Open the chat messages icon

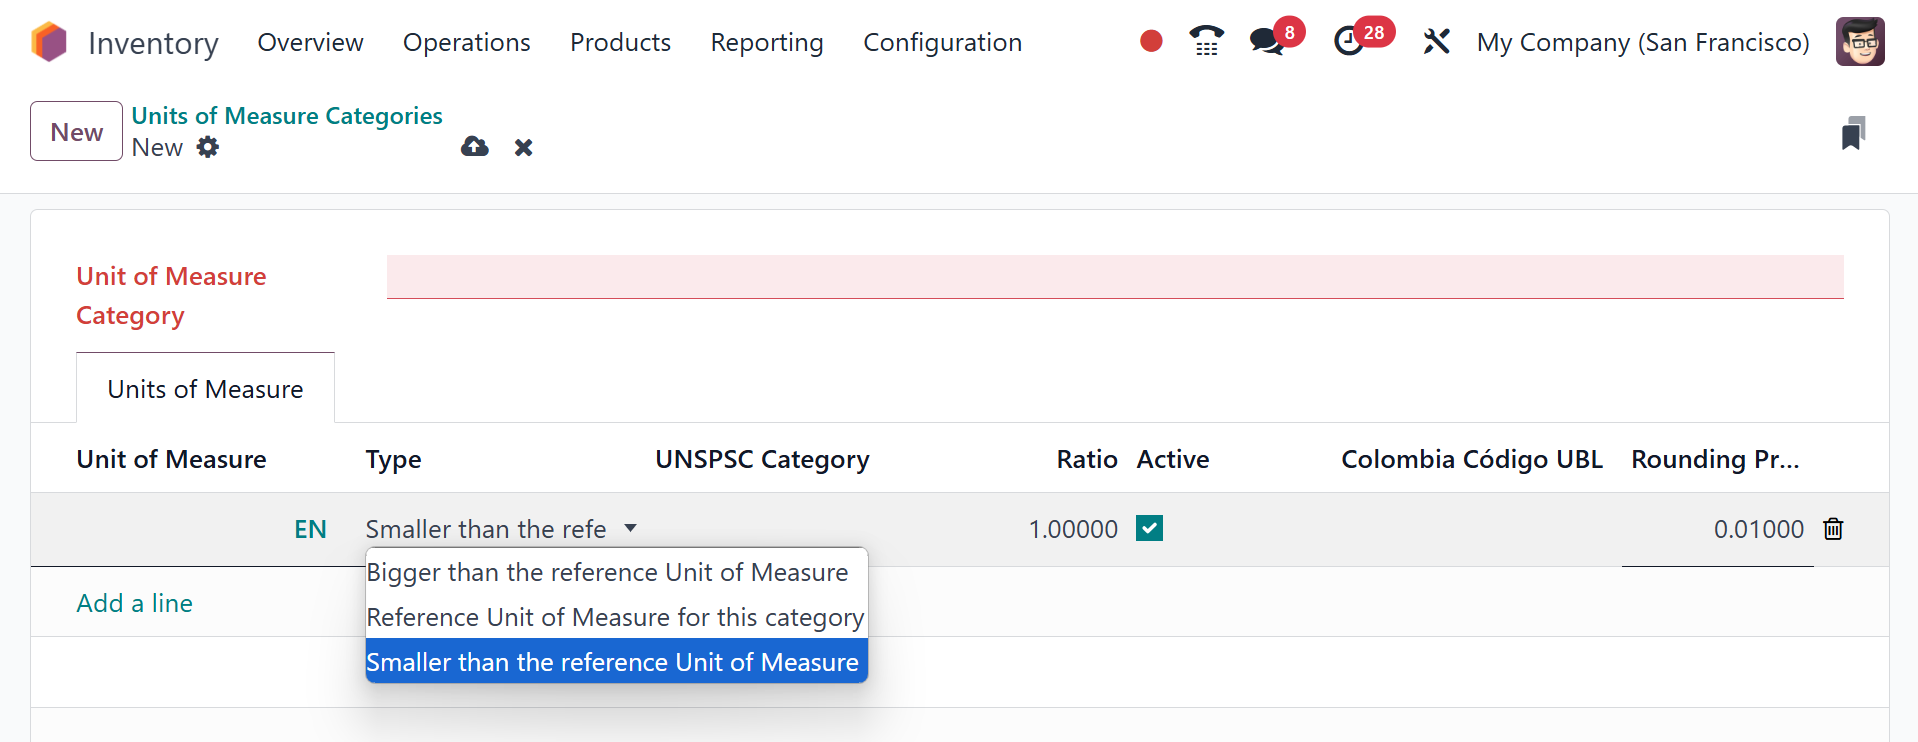coord(1266,41)
